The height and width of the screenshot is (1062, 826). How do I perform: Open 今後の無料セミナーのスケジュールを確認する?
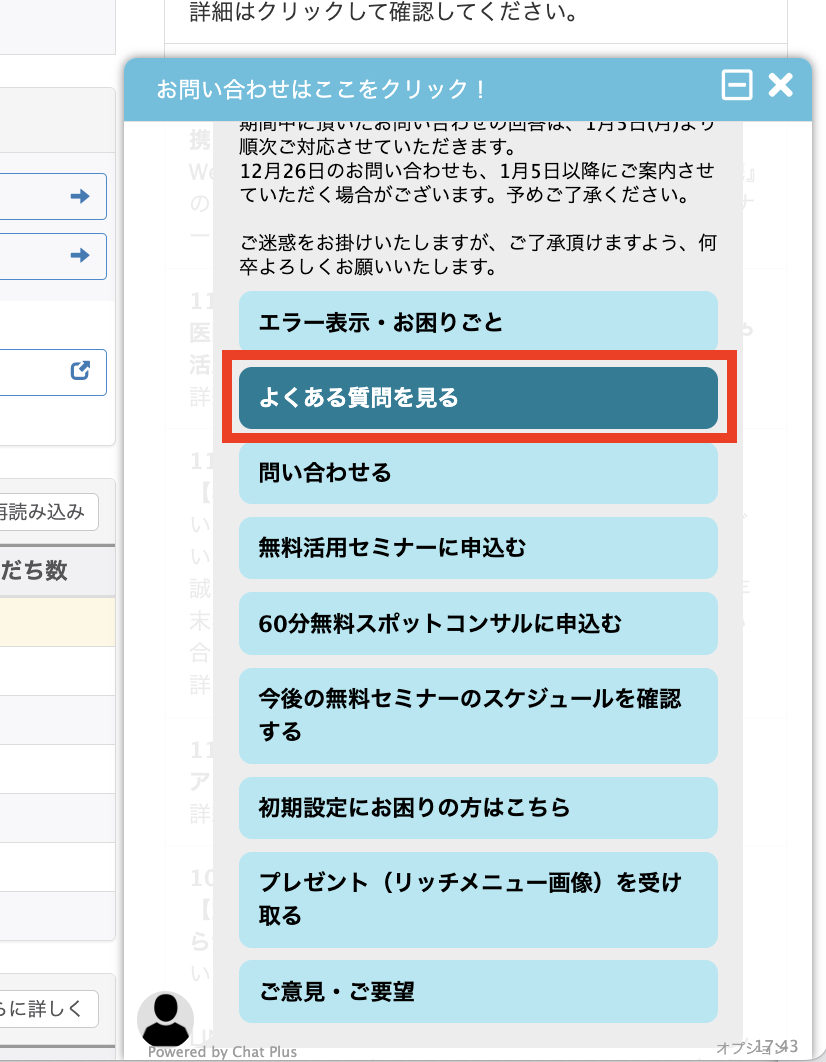[x=478, y=715]
